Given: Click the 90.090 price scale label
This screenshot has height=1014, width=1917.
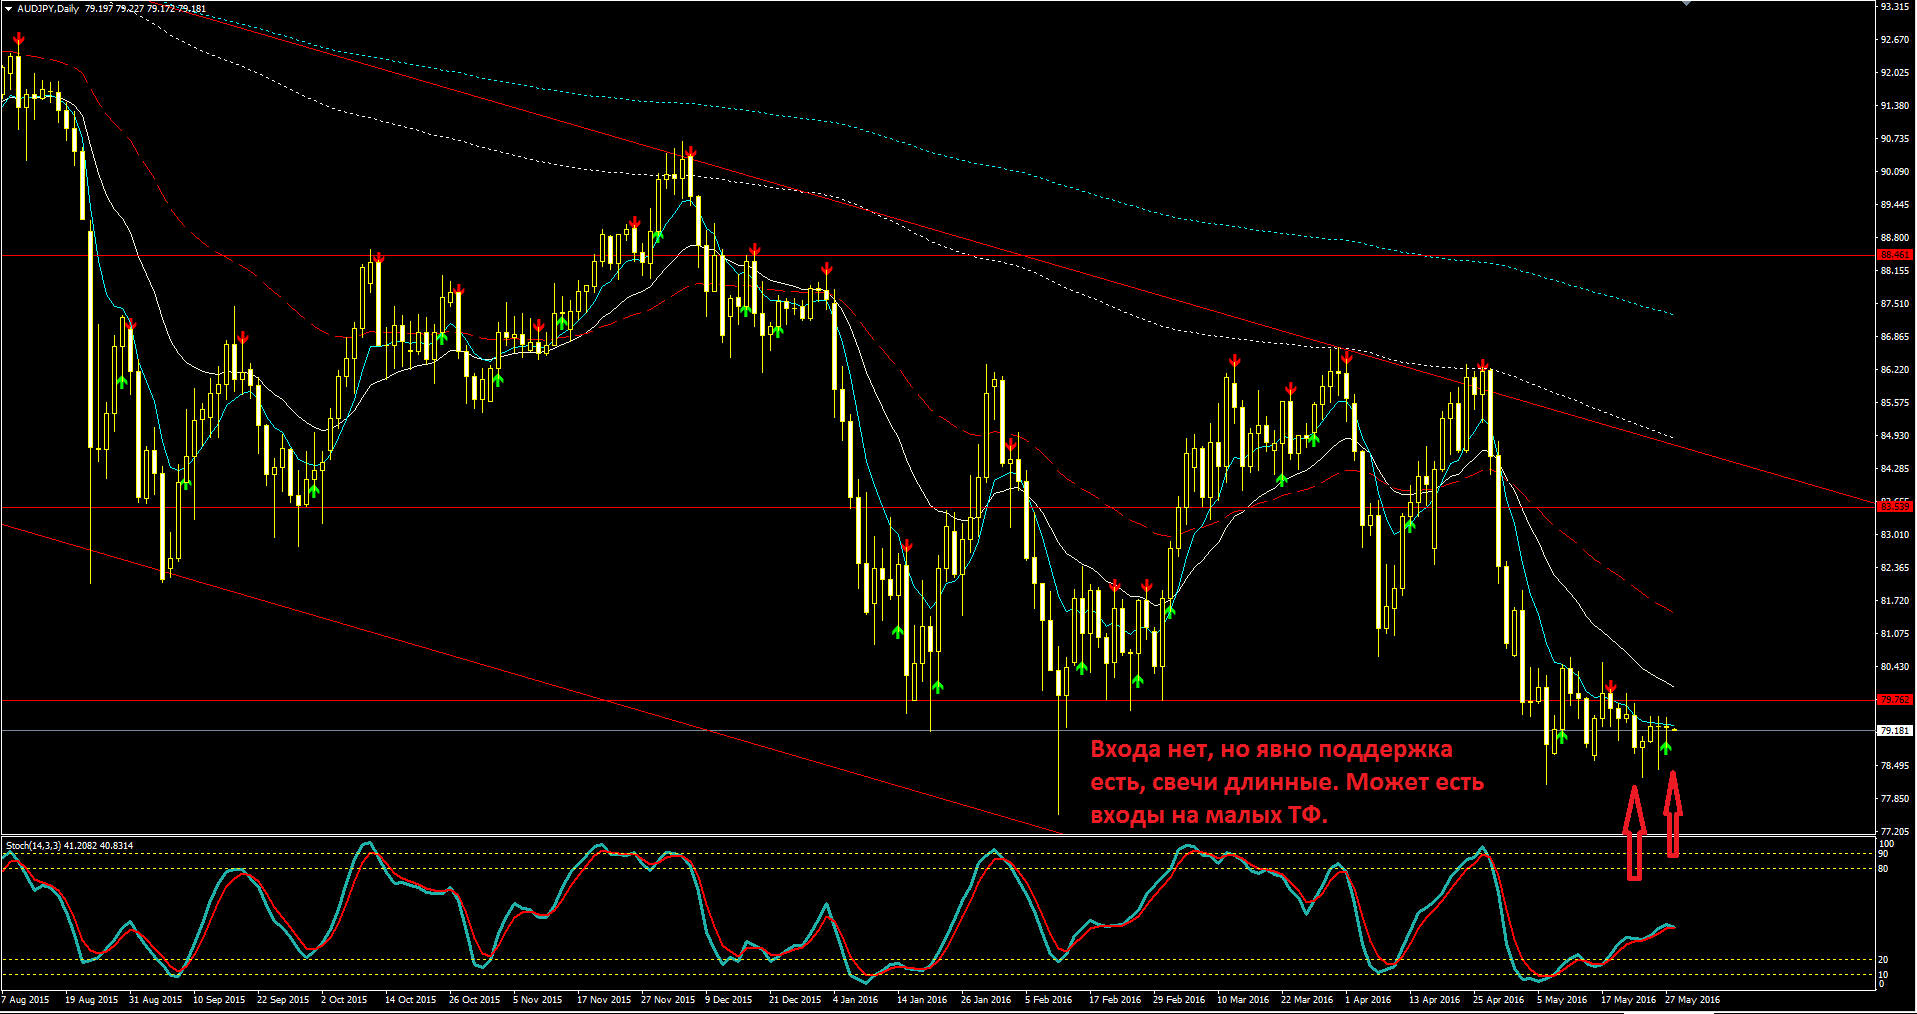Looking at the screenshot, I should [x=1895, y=172].
